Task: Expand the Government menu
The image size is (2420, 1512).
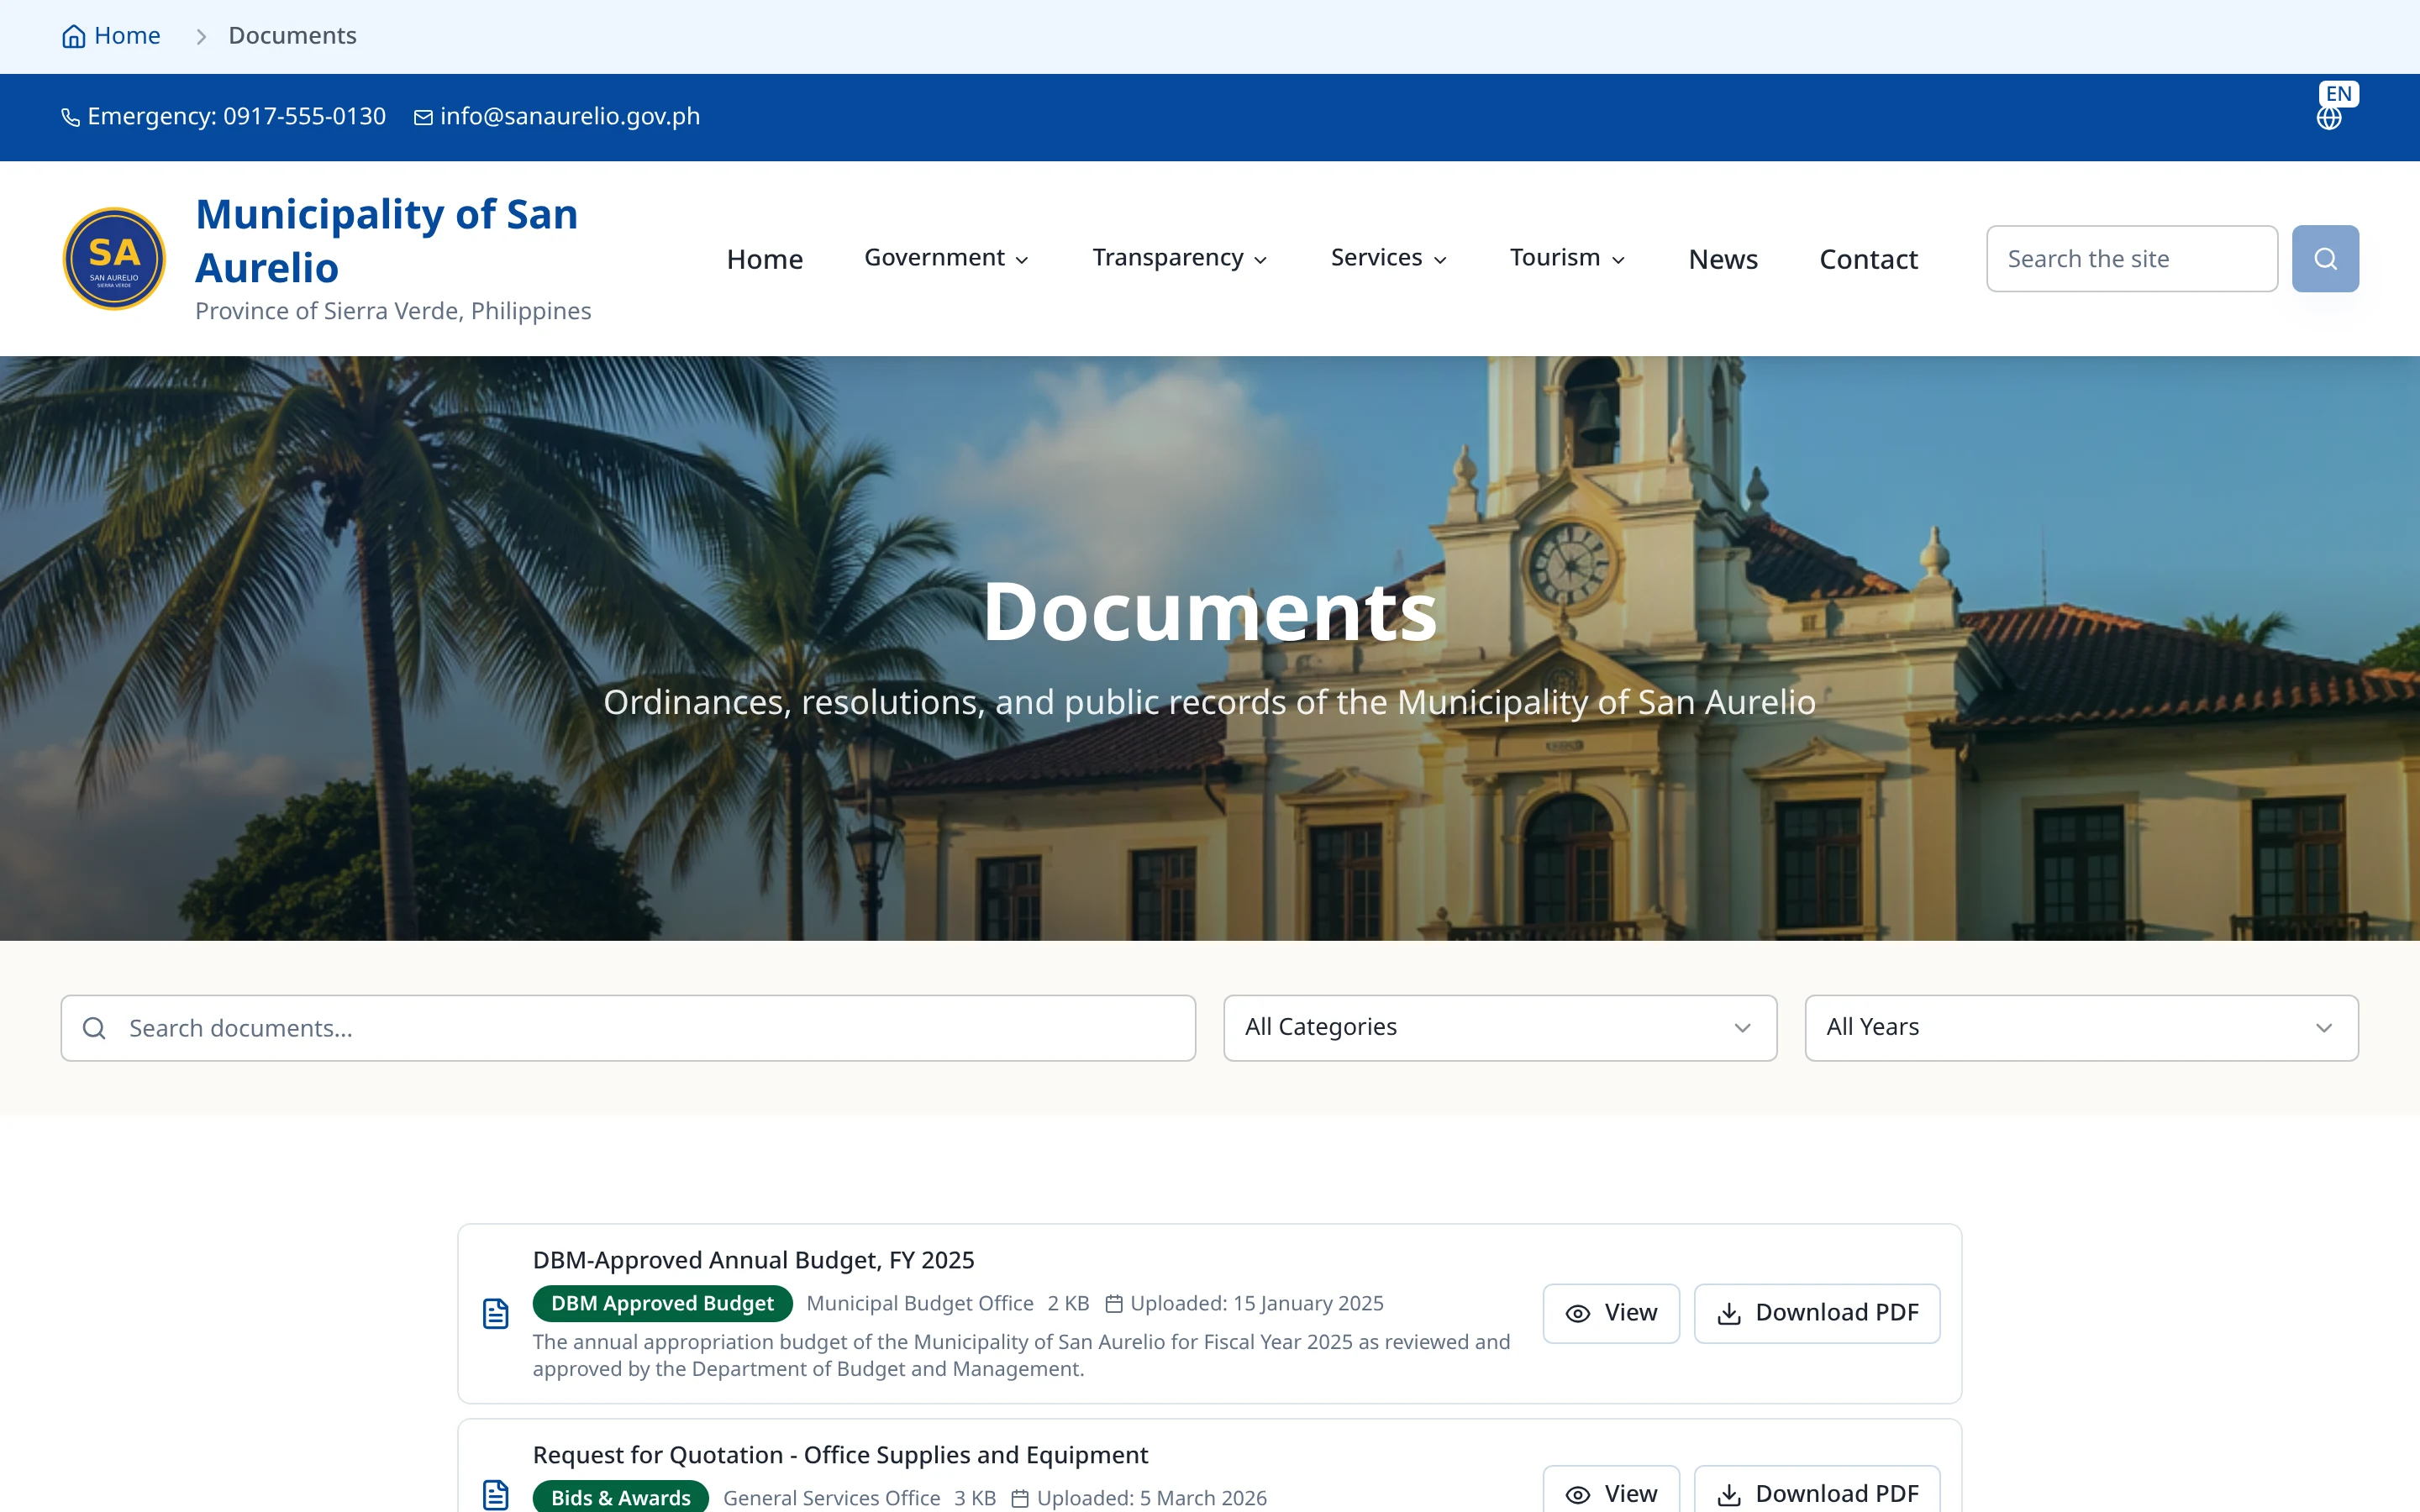Action: point(946,258)
